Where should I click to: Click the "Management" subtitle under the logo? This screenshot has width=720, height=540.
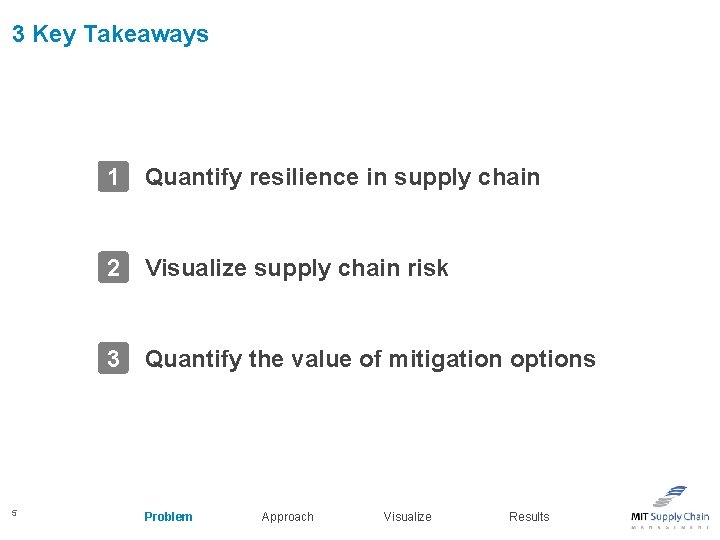click(669, 527)
